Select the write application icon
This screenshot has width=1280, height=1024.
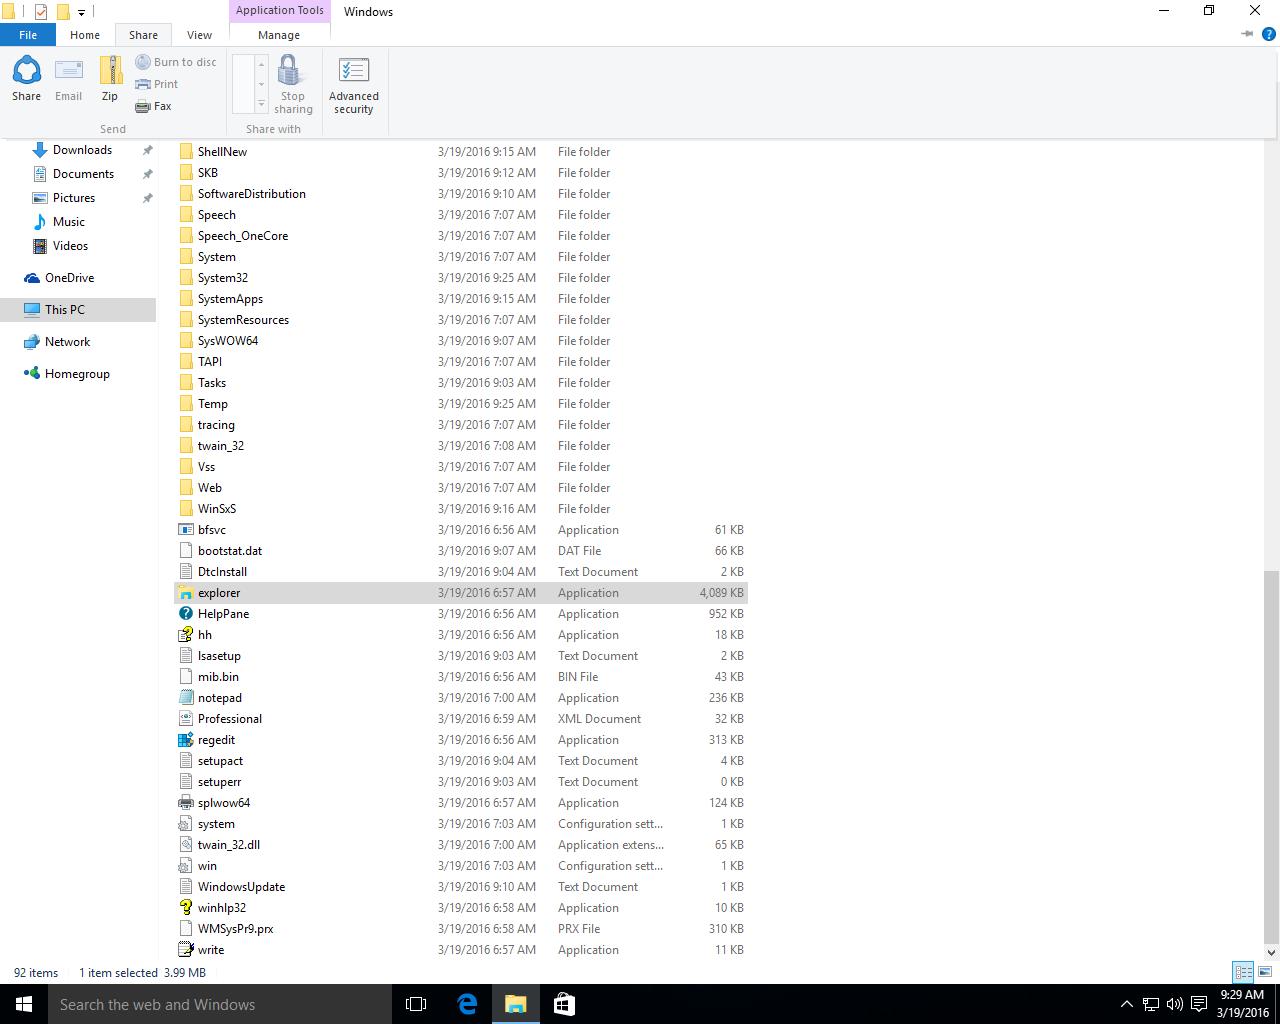click(185, 950)
